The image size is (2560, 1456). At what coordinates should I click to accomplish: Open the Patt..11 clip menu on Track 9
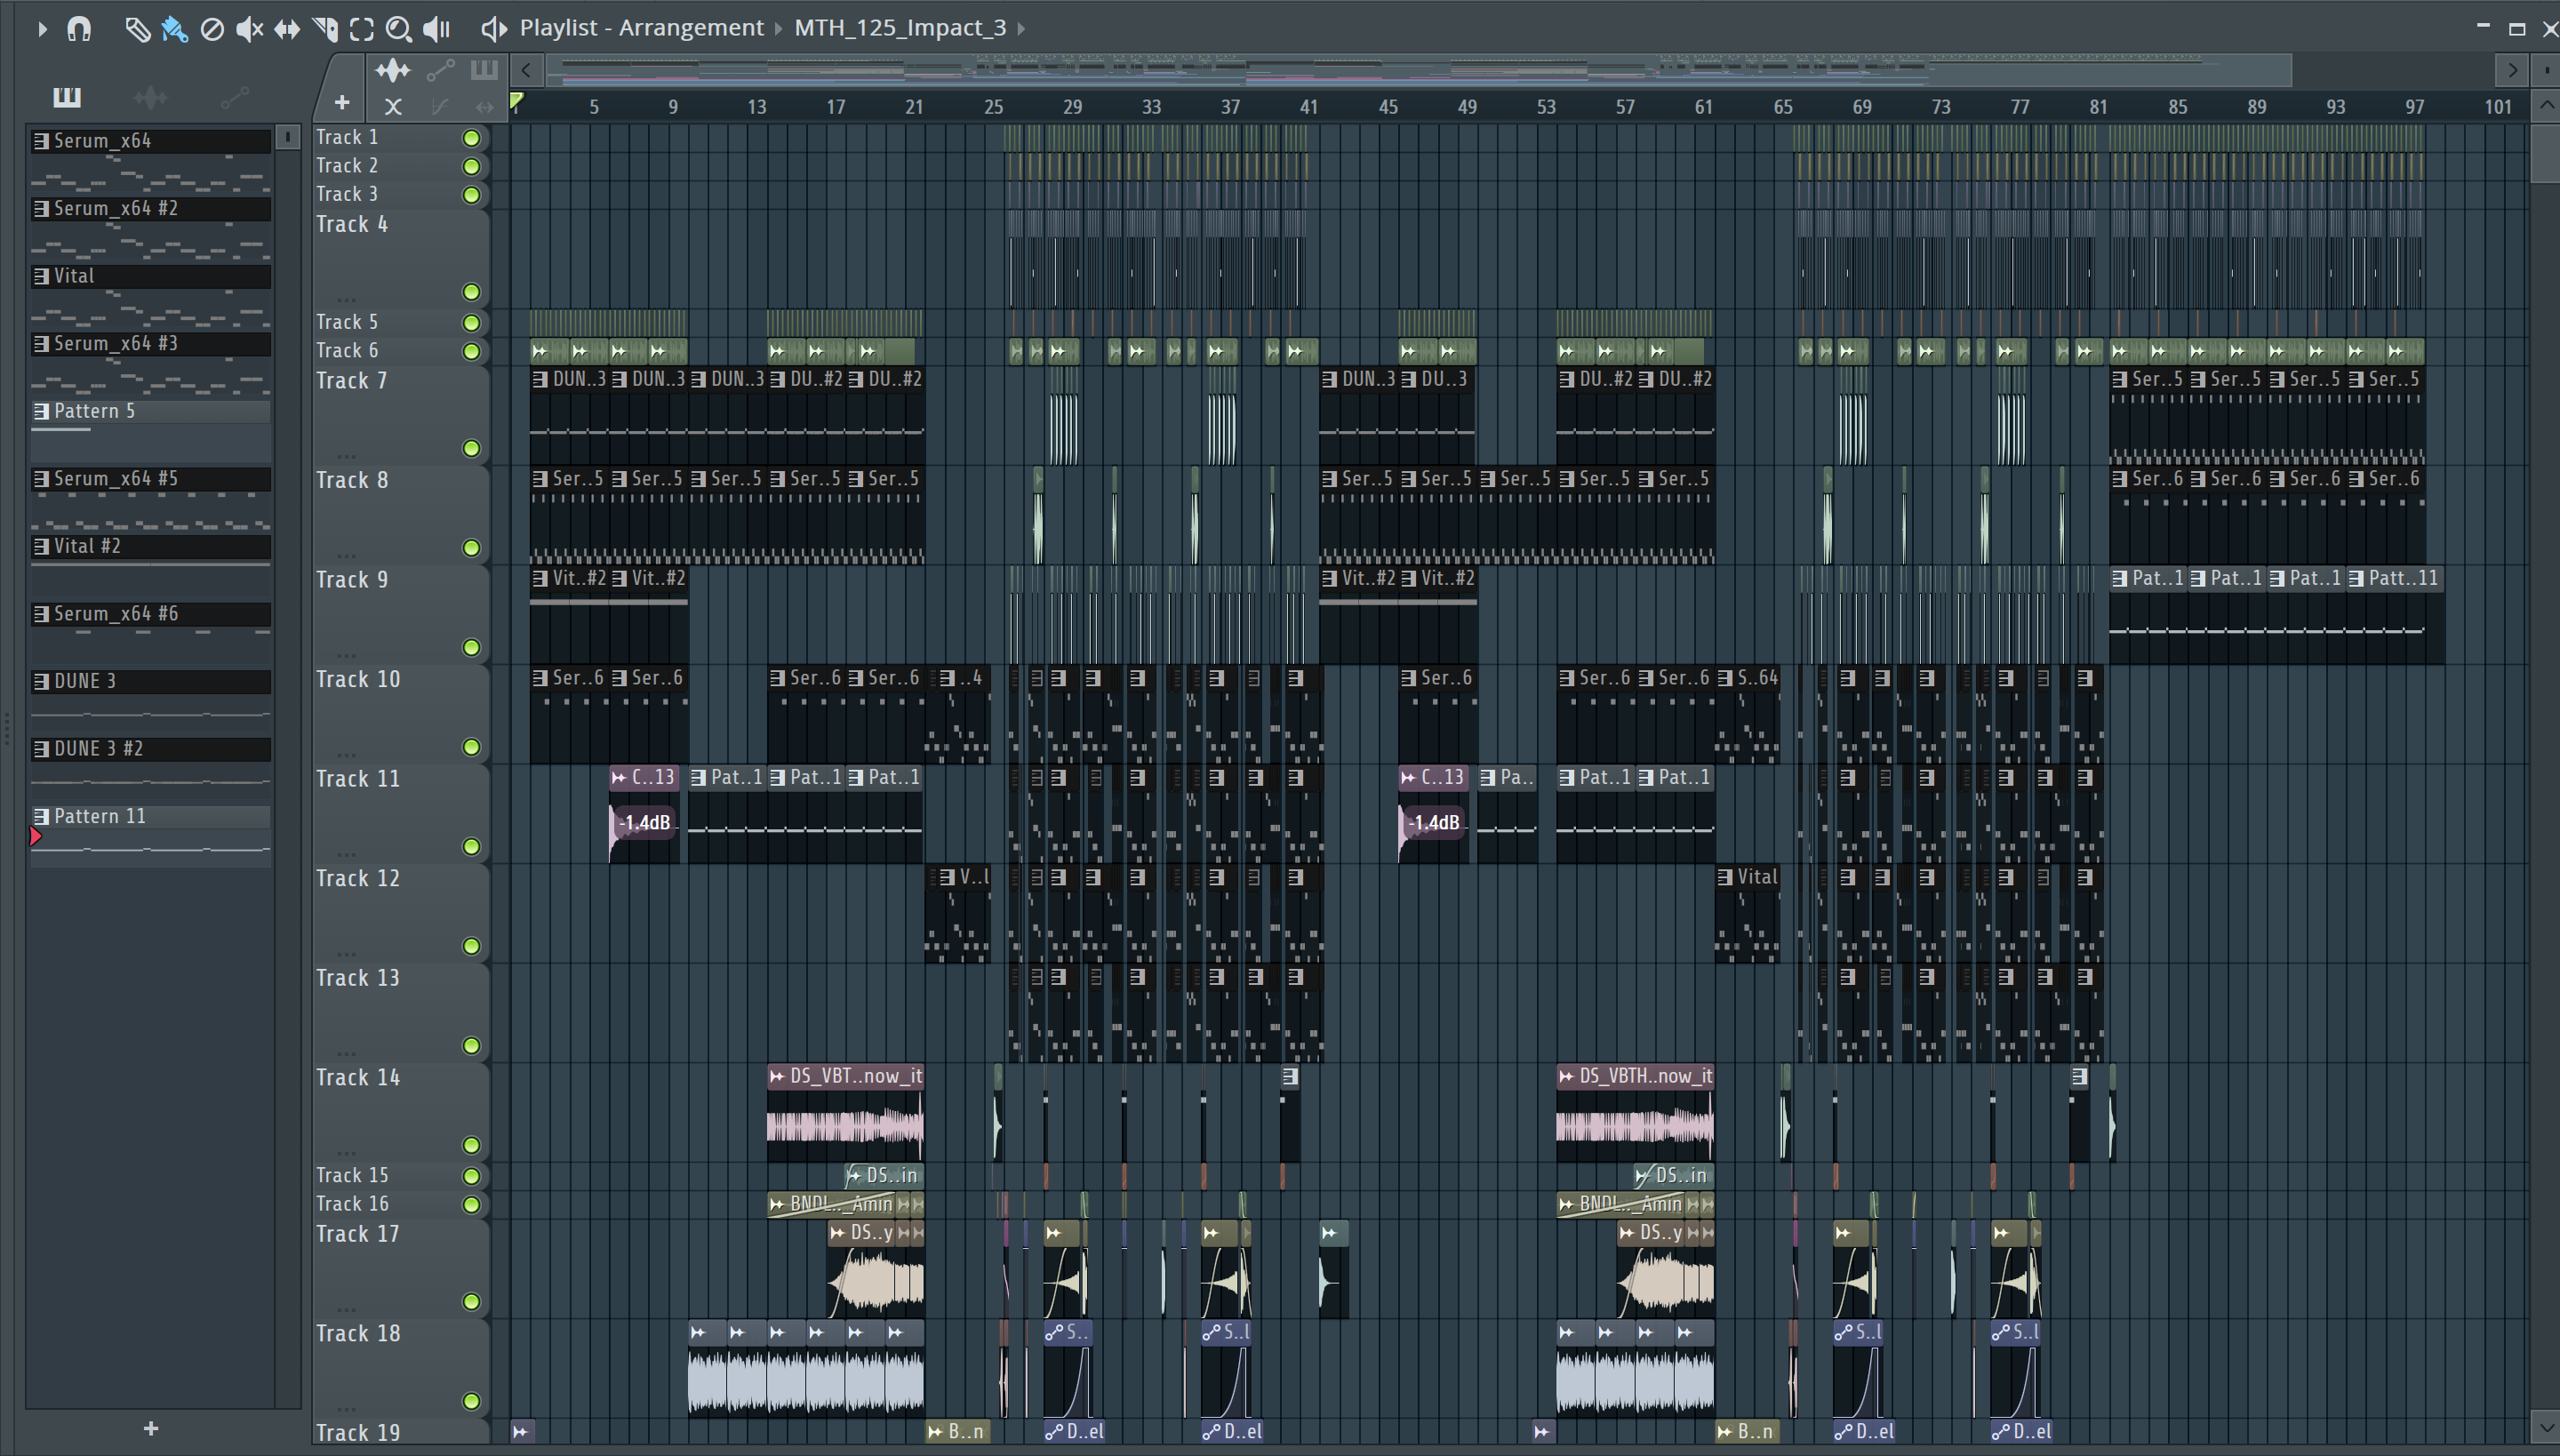(x=2357, y=578)
